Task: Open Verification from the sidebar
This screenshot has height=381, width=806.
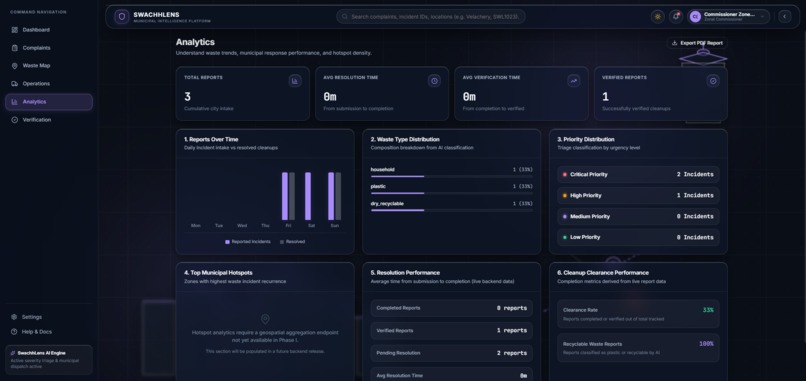Action: 49,120
